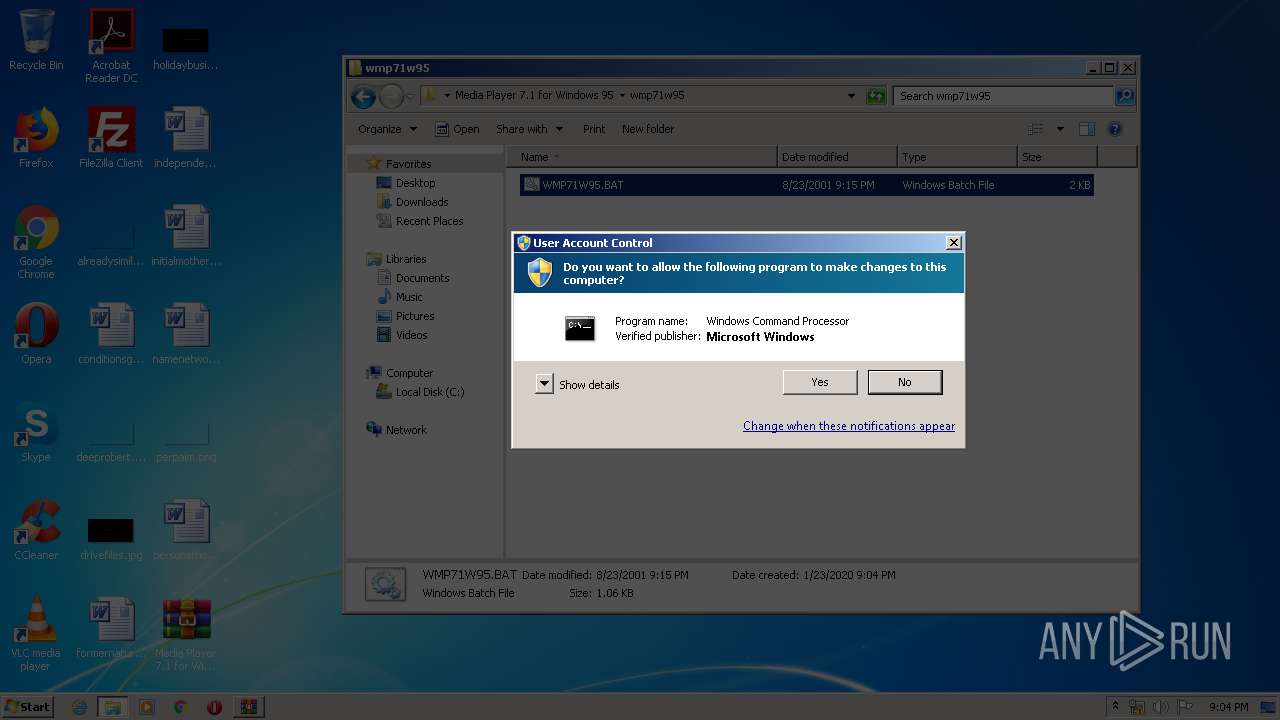Open Organize dropdown menu
Viewport: 1280px width, 720px height.
(x=387, y=129)
